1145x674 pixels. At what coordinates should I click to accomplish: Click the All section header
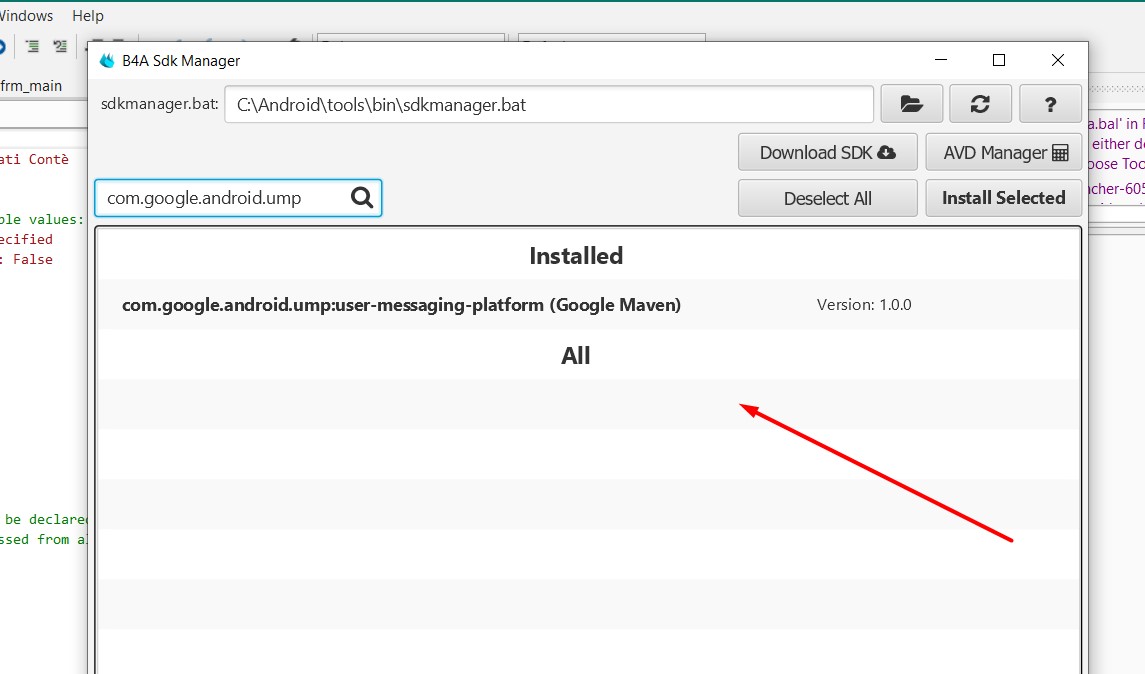coord(575,356)
